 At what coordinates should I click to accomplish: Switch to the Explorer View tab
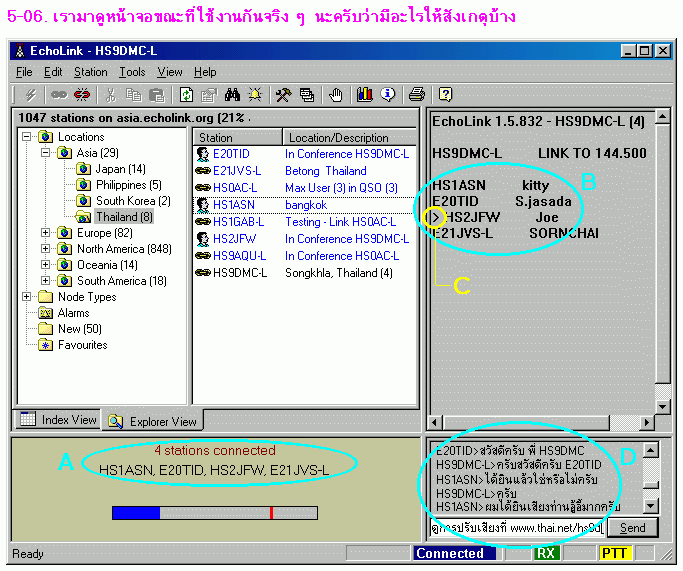click(x=153, y=422)
